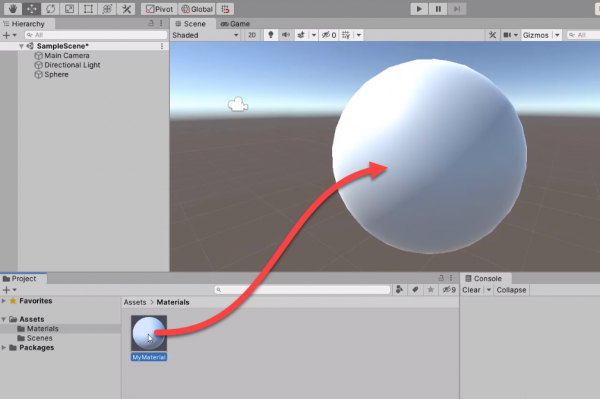Viewport: 600px width, 399px height.
Task: Open the Shaded draw mode dropdown
Action: coord(205,35)
